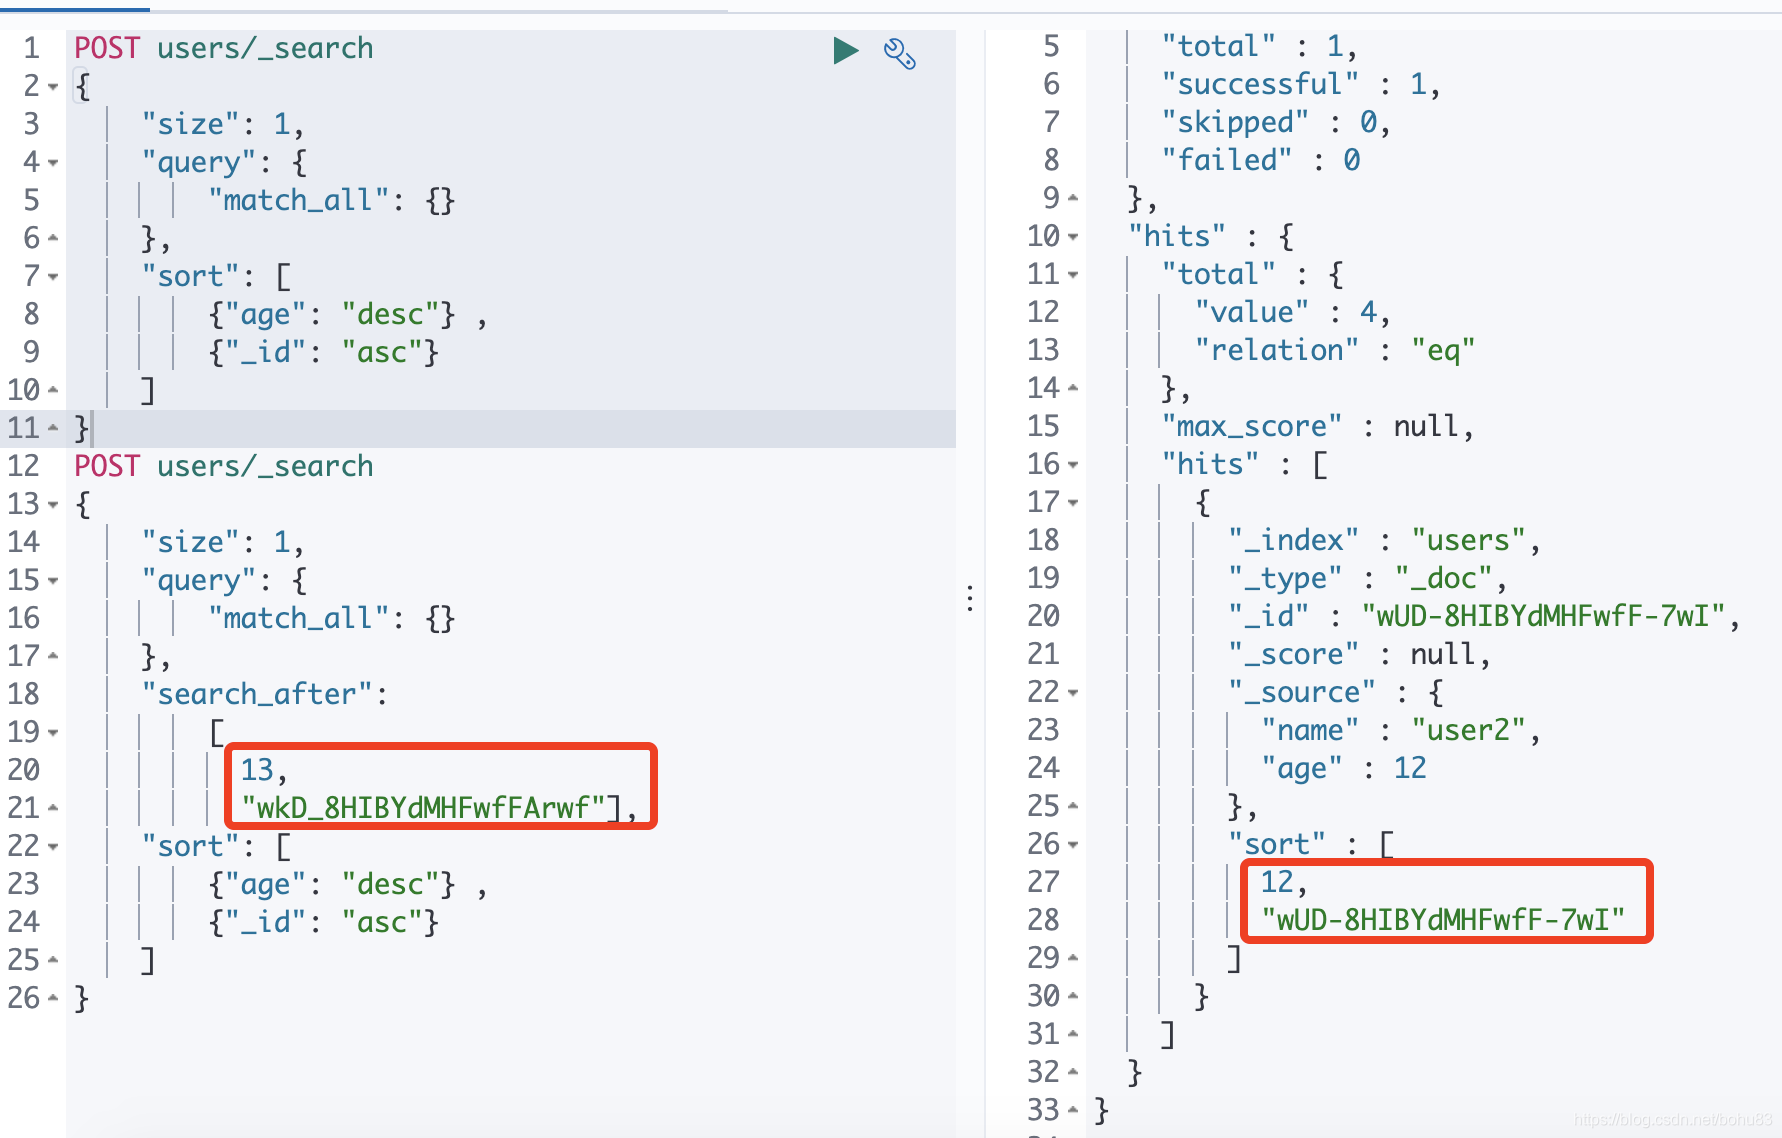
Task: Click "_score" : null line
Action: coord(1352,654)
